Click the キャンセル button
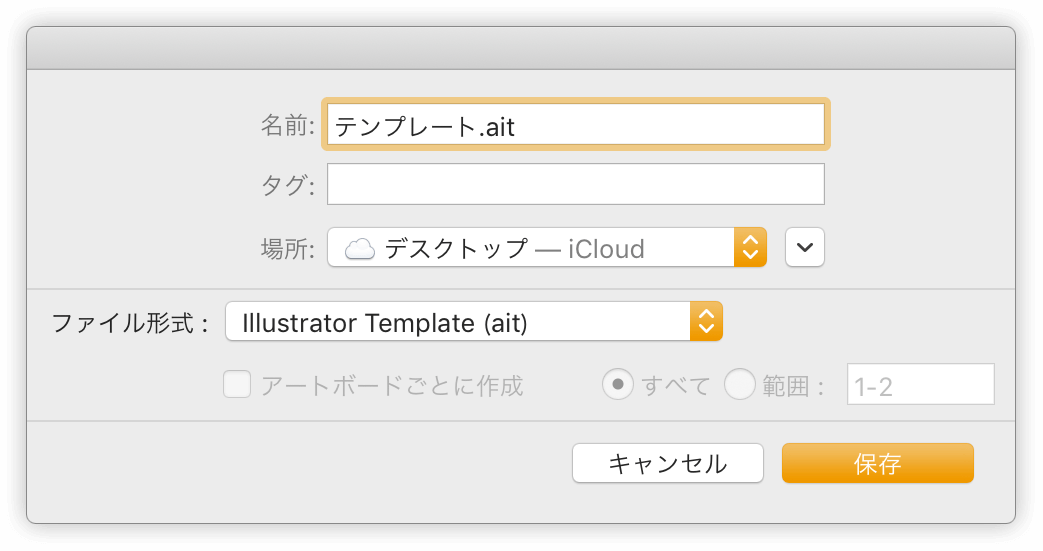The image size is (1043, 551). coord(668,463)
